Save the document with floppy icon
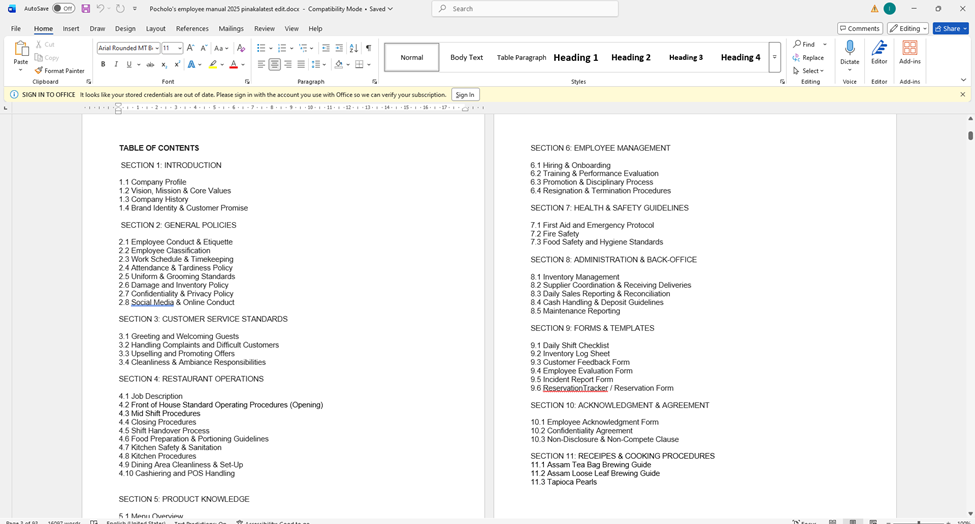The image size is (975, 524). [x=86, y=9]
